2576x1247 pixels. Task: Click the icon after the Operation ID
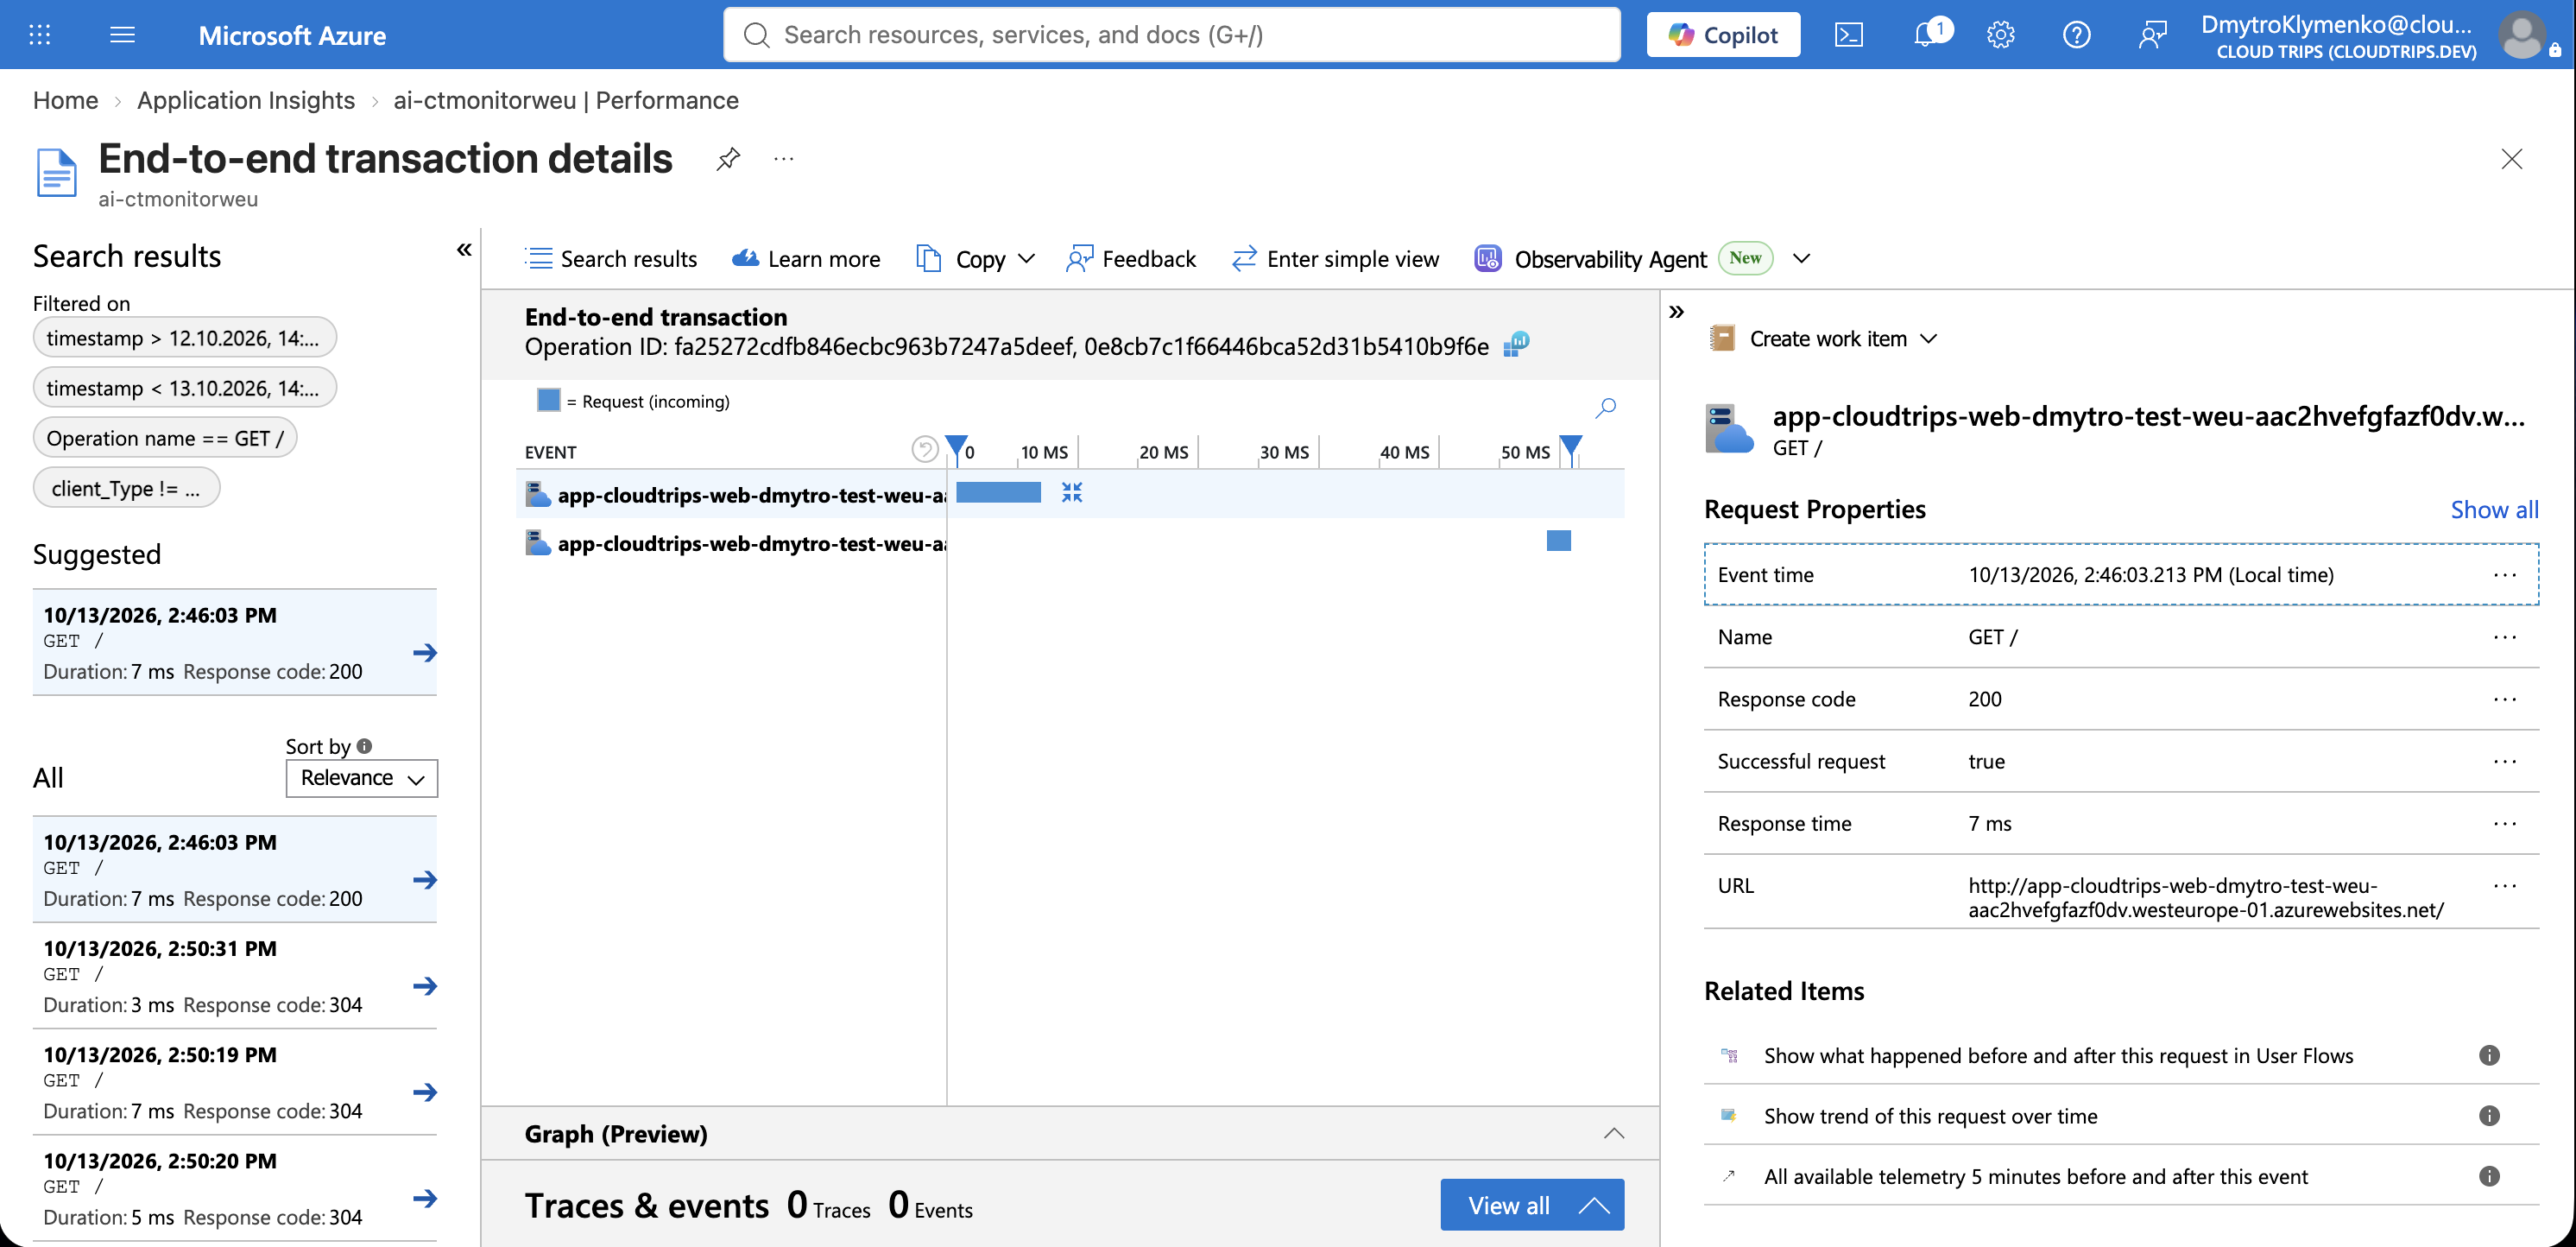(1516, 345)
